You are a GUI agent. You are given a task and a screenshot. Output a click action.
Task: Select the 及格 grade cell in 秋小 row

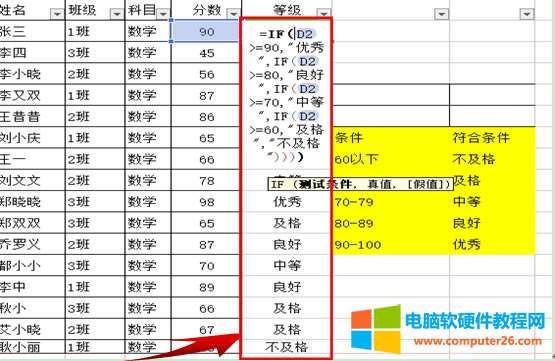(x=286, y=308)
